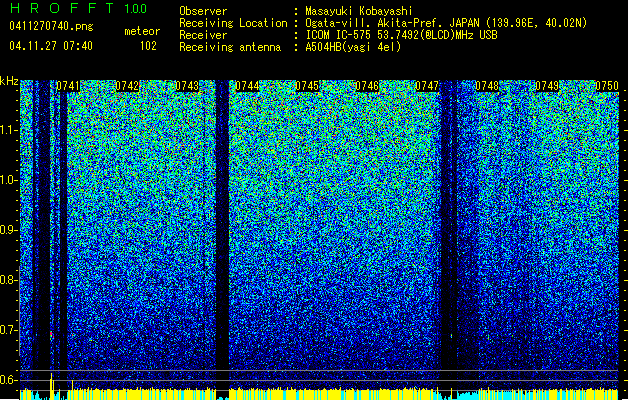Click the Ogata-vill. Akita-Pref. JAPAN location text
Screen dimensions: 629x400
(446, 23)
